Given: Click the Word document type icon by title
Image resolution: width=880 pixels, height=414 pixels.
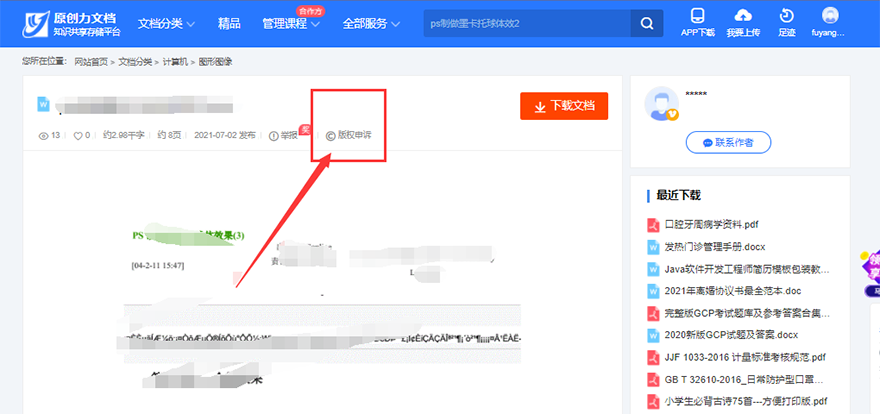Looking at the screenshot, I should 44,104.
